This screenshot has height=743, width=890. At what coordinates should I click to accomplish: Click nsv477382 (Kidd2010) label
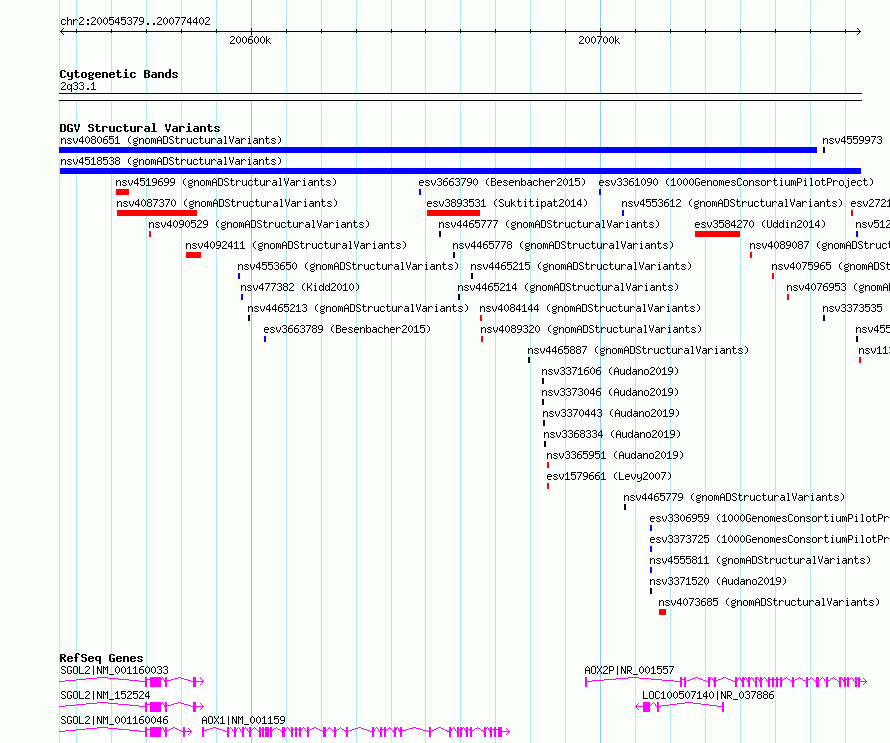click(300, 287)
